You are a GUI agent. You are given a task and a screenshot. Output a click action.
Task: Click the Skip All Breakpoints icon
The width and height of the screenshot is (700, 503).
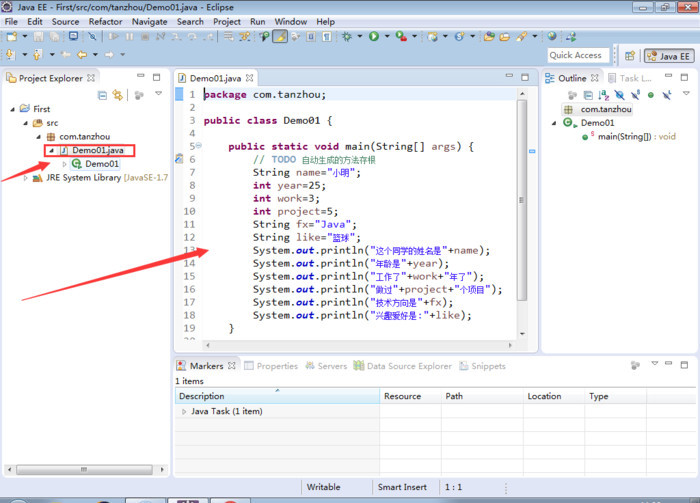[92, 37]
